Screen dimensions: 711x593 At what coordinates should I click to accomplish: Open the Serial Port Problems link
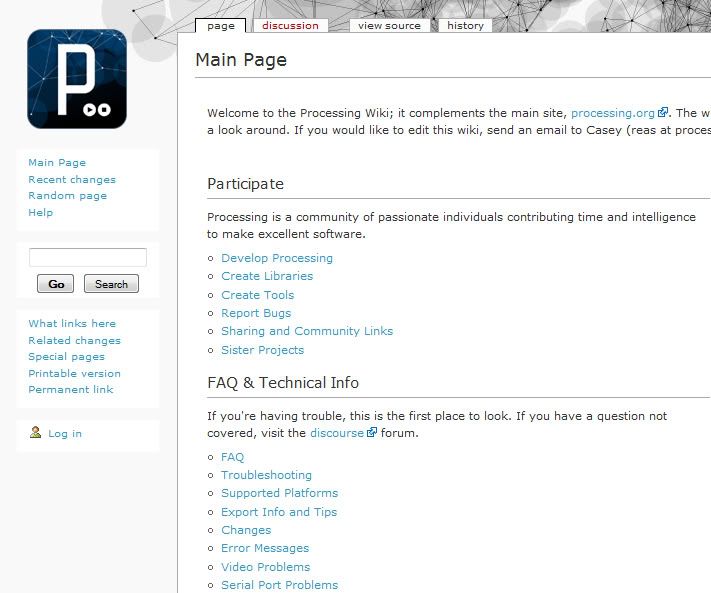(x=279, y=585)
